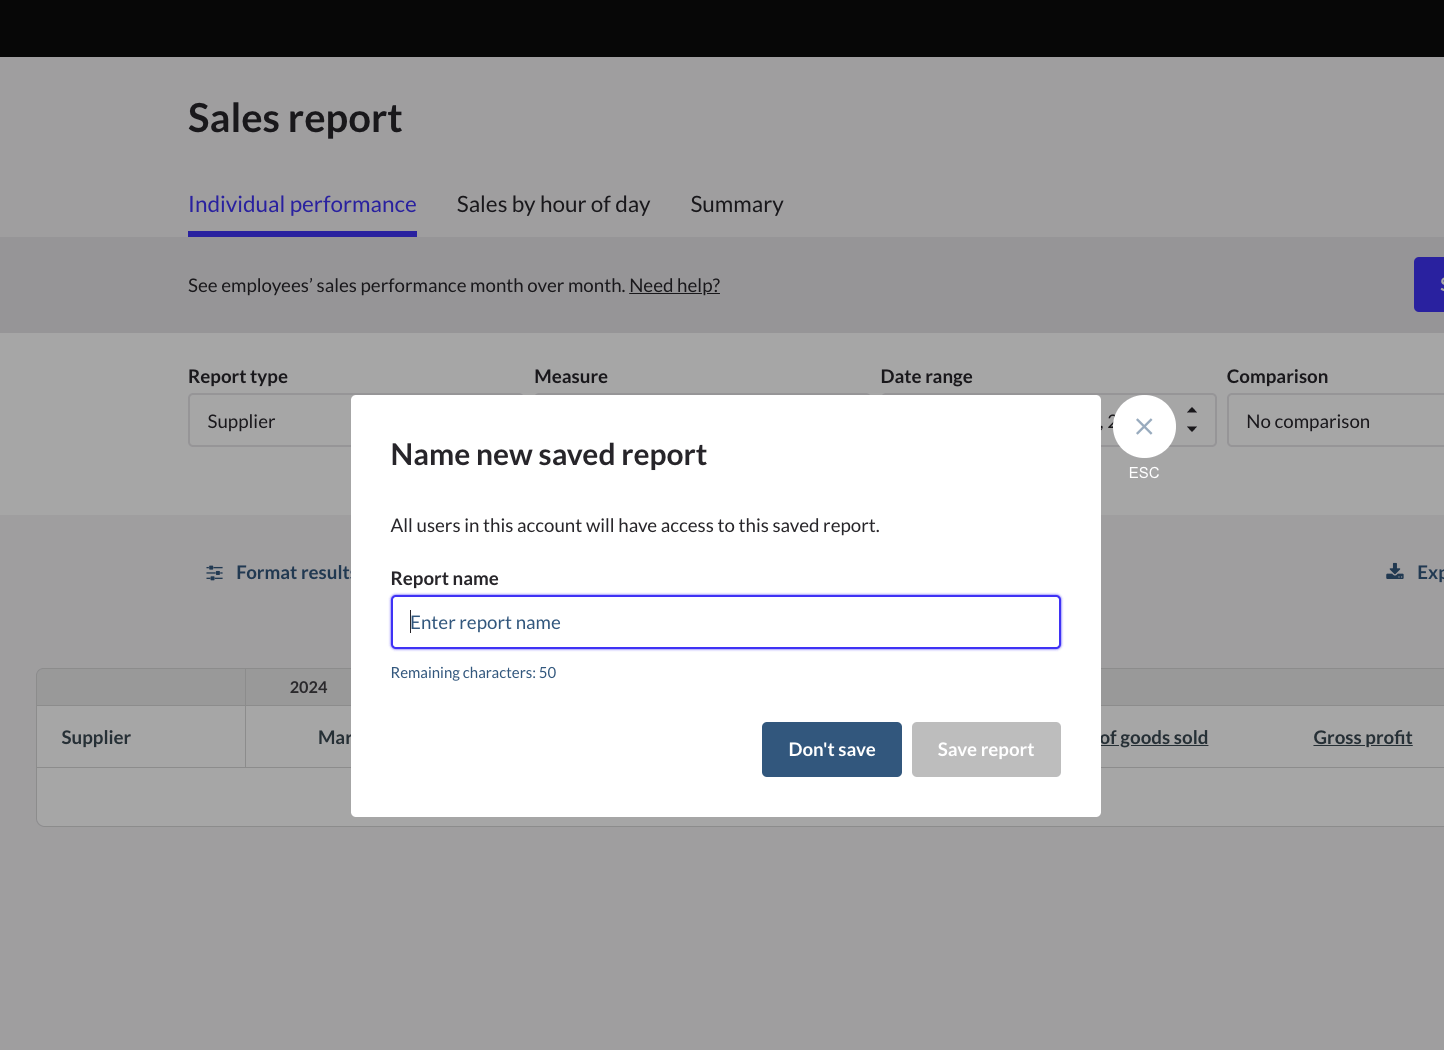
Task: Sort by the Gross profit column
Action: coord(1362,738)
